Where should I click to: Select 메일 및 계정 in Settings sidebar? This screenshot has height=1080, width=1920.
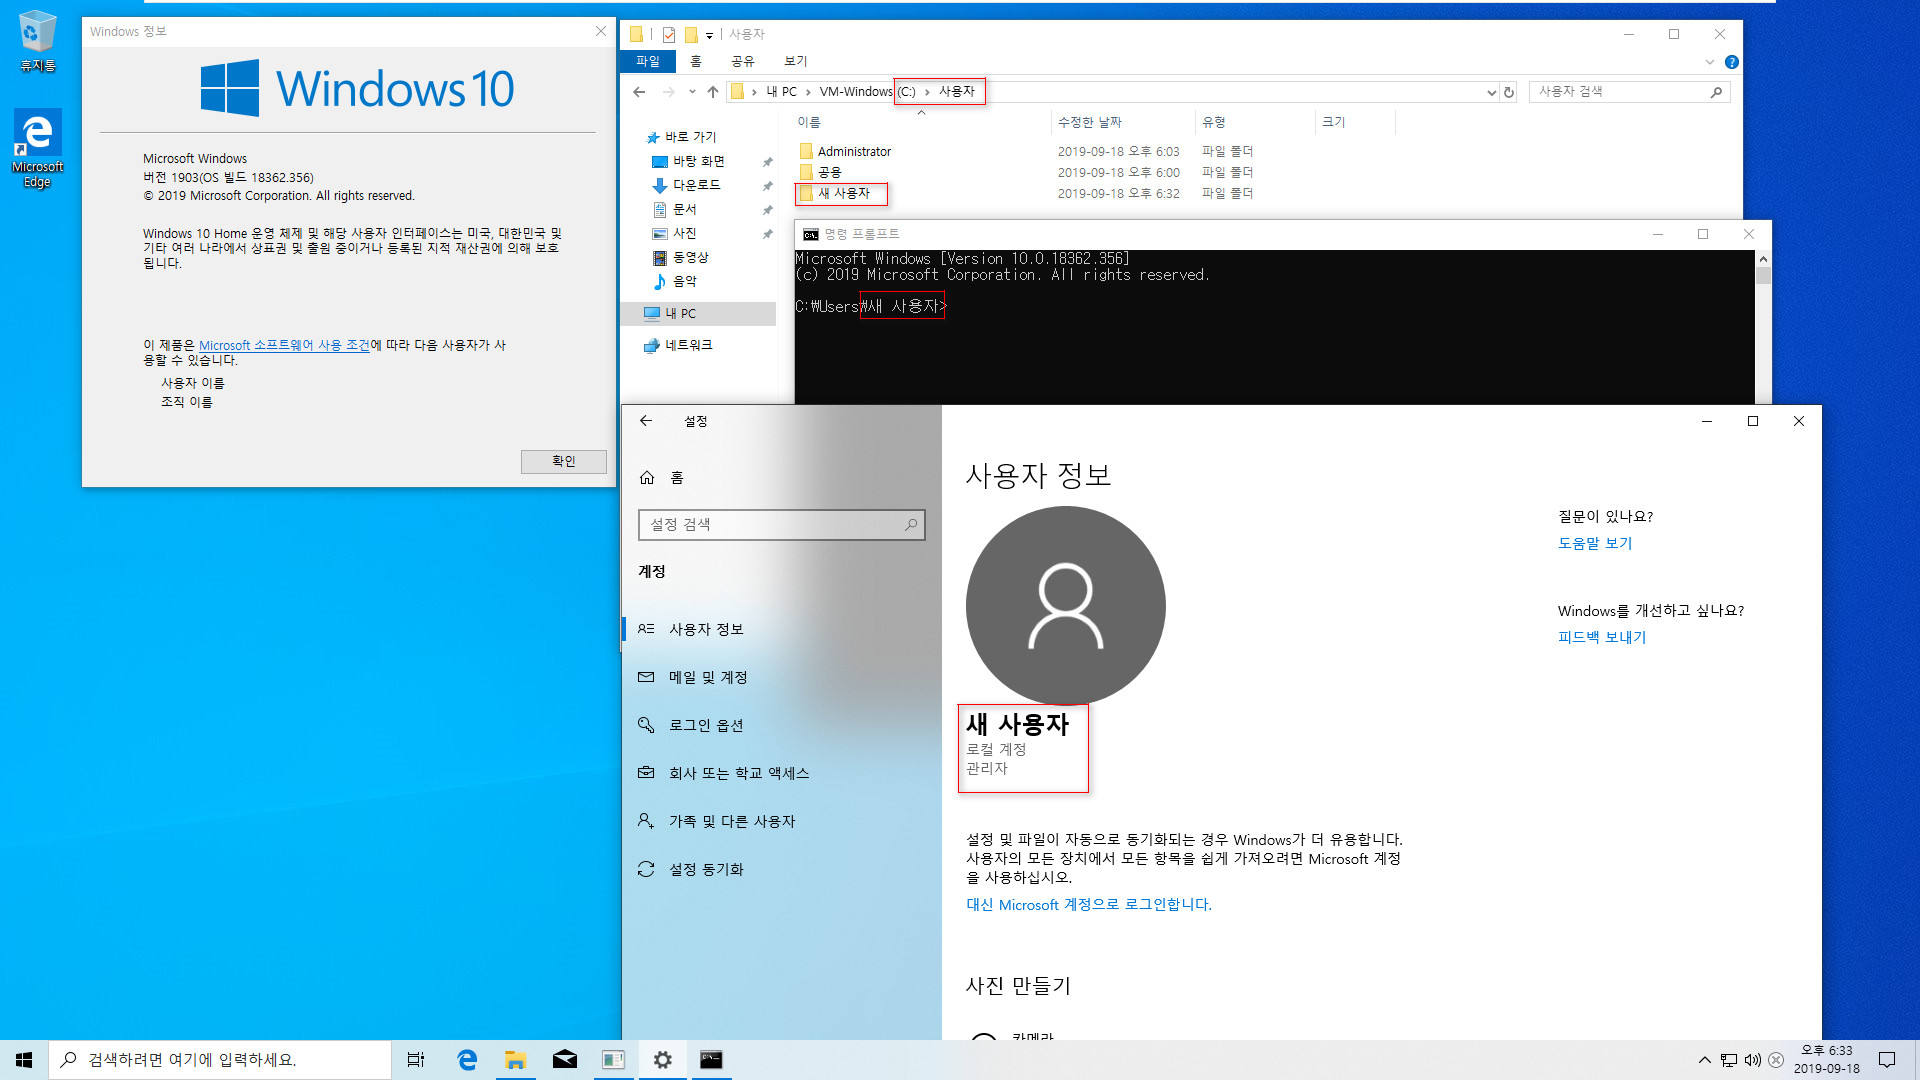(x=782, y=677)
